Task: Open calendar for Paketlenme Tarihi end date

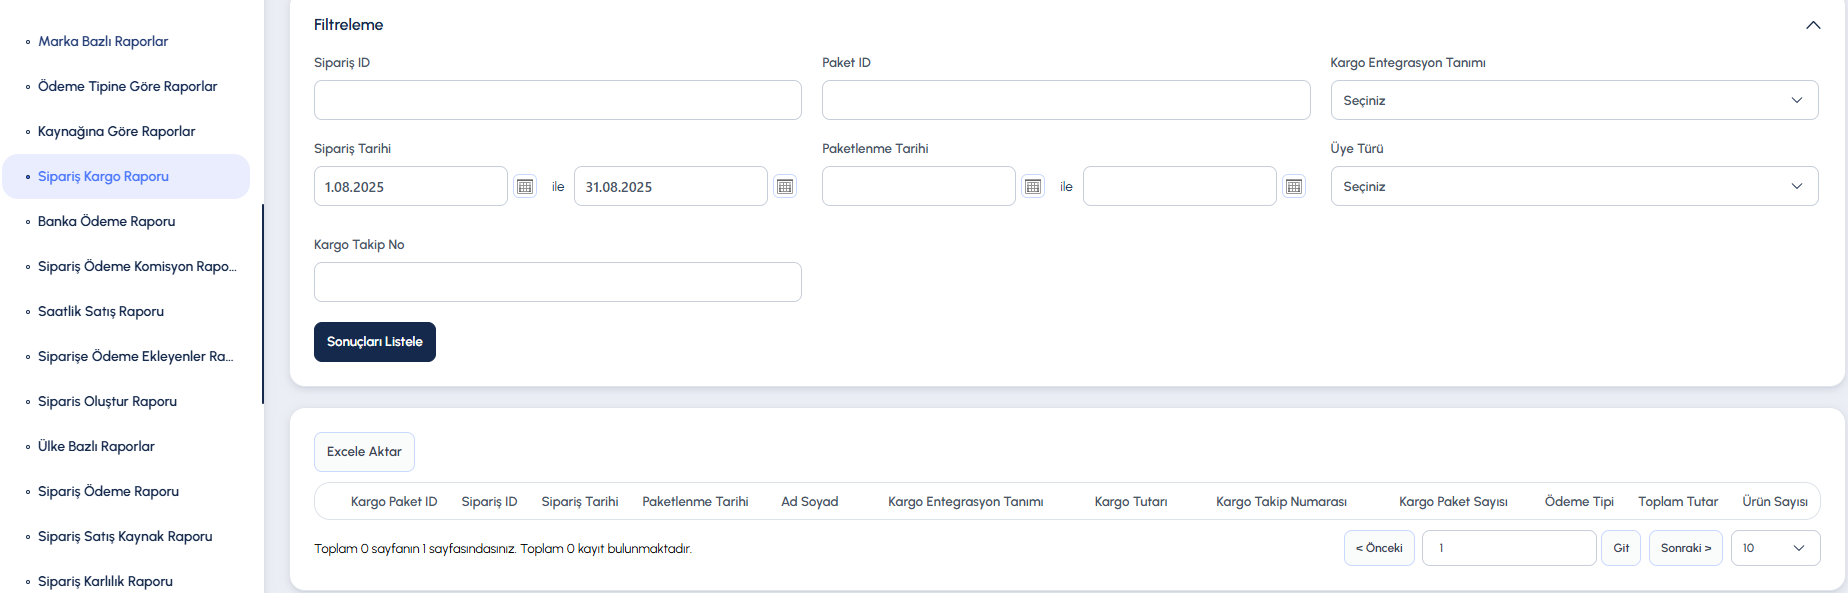Action: click(x=1294, y=186)
